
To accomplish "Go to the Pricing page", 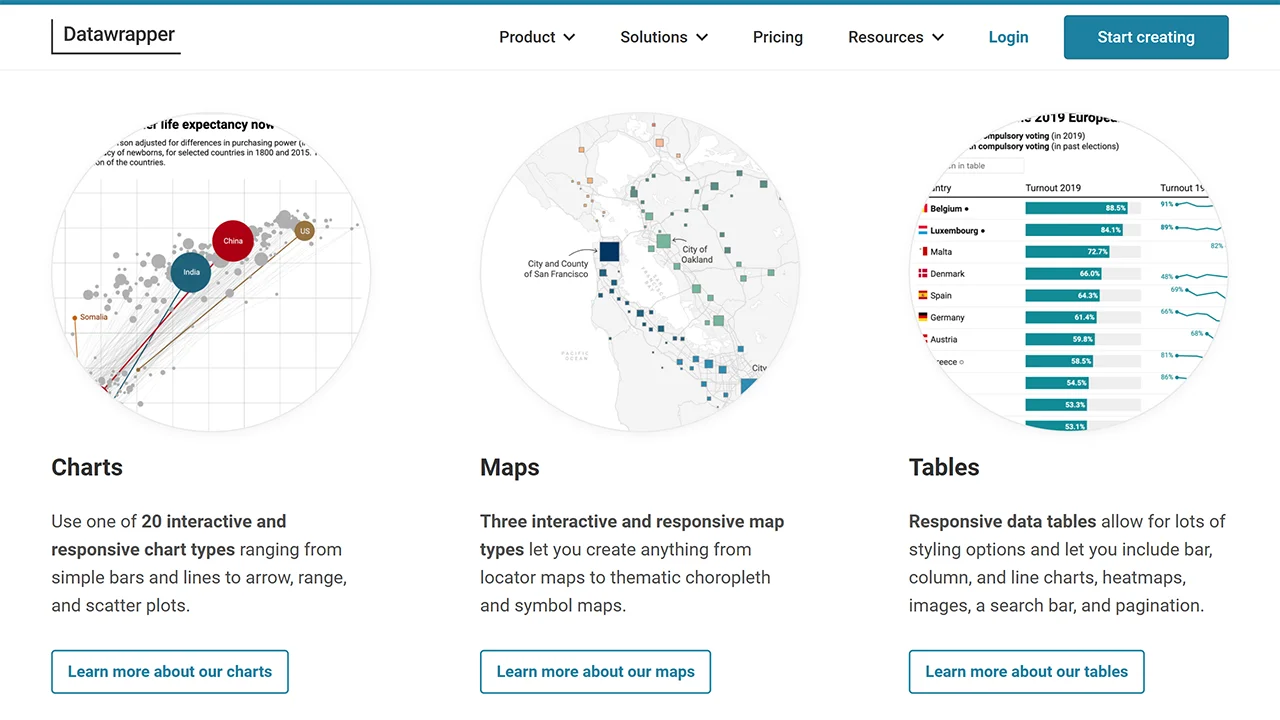I will (777, 37).
